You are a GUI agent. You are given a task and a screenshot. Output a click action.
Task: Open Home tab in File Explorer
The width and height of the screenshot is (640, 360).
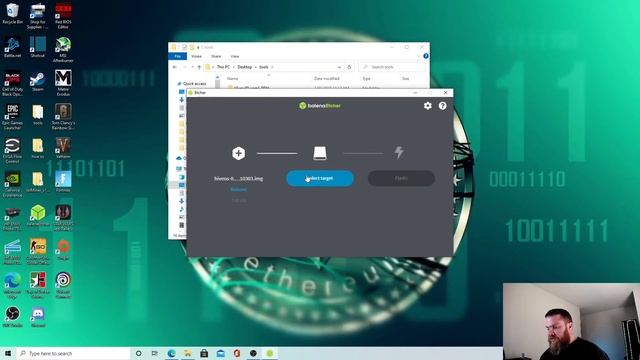click(x=196, y=56)
